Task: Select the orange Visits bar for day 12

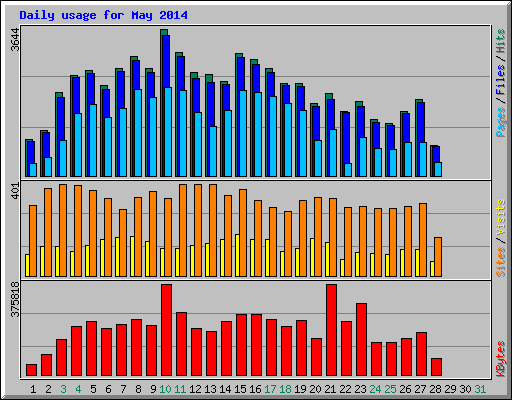Action: (x=198, y=230)
